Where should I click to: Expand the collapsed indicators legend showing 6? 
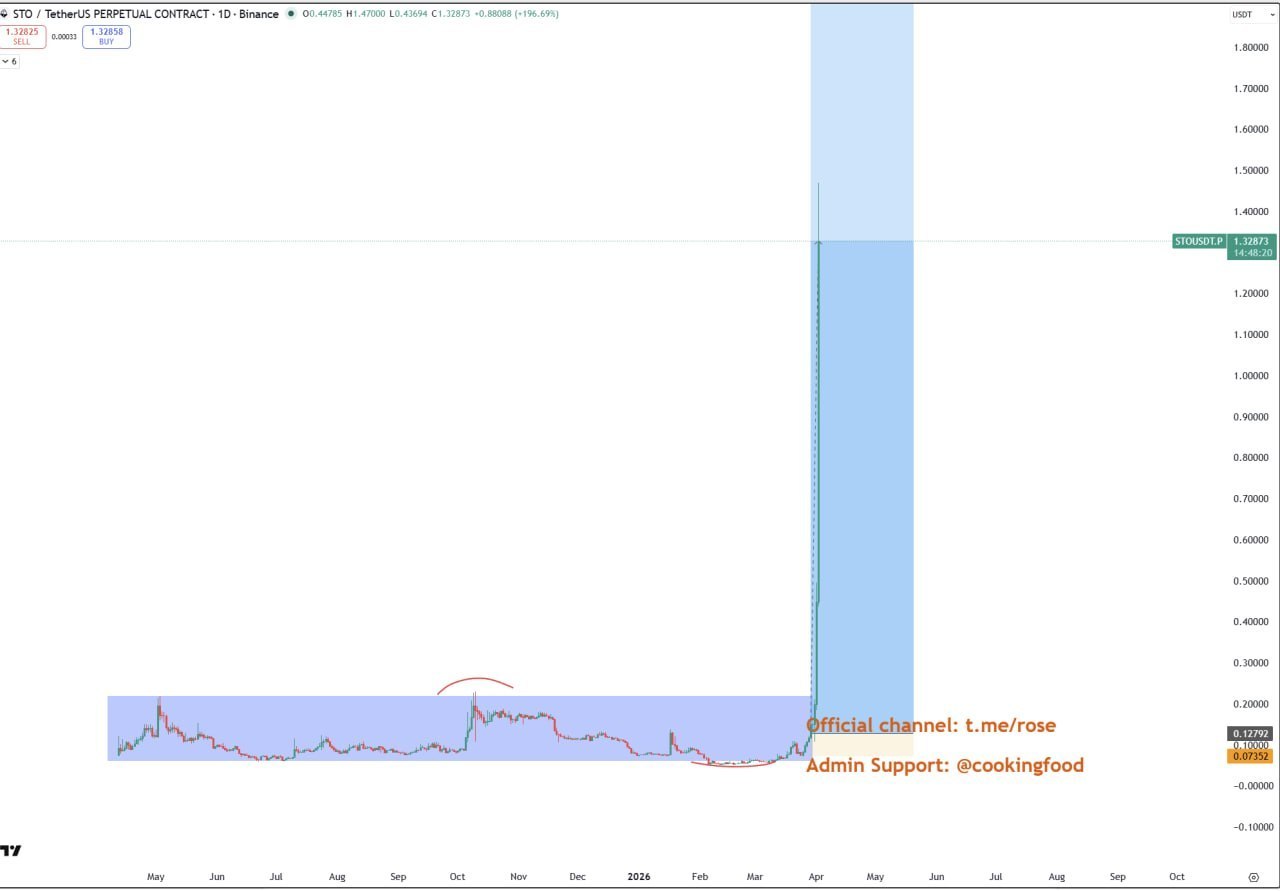click(10, 61)
